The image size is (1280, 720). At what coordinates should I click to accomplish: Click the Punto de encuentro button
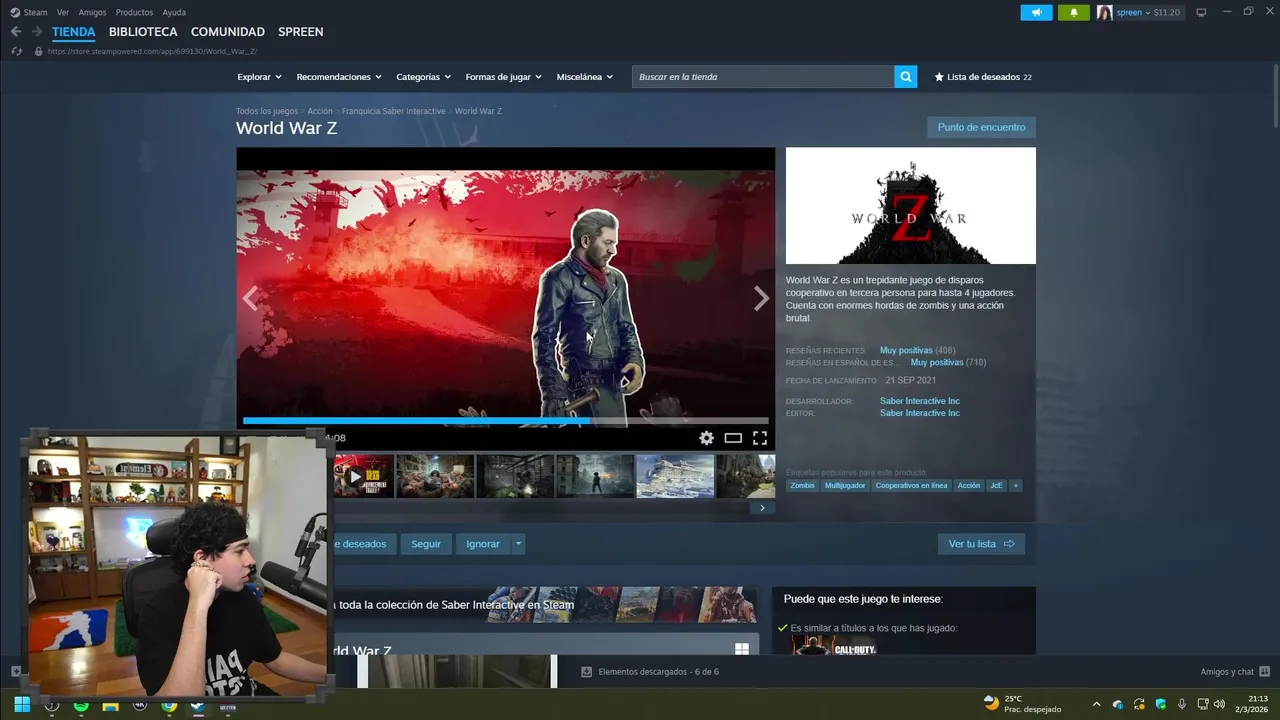[981, 127]
